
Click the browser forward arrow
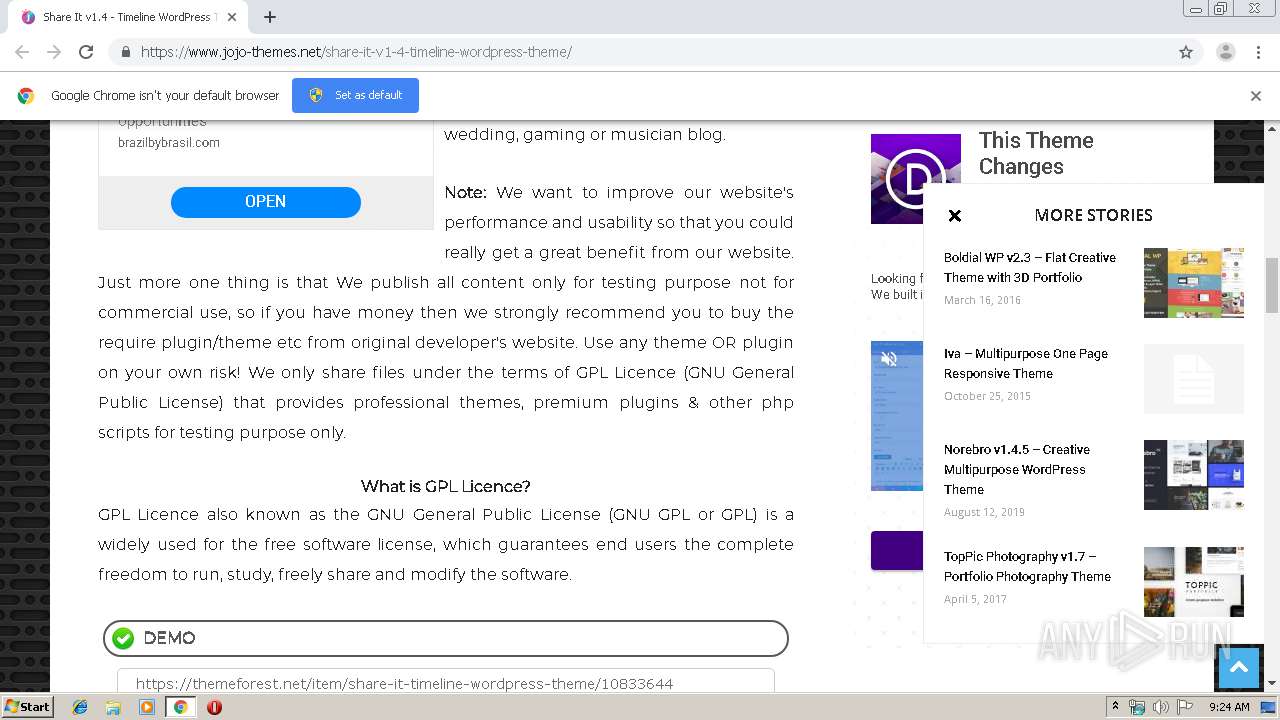54,52
